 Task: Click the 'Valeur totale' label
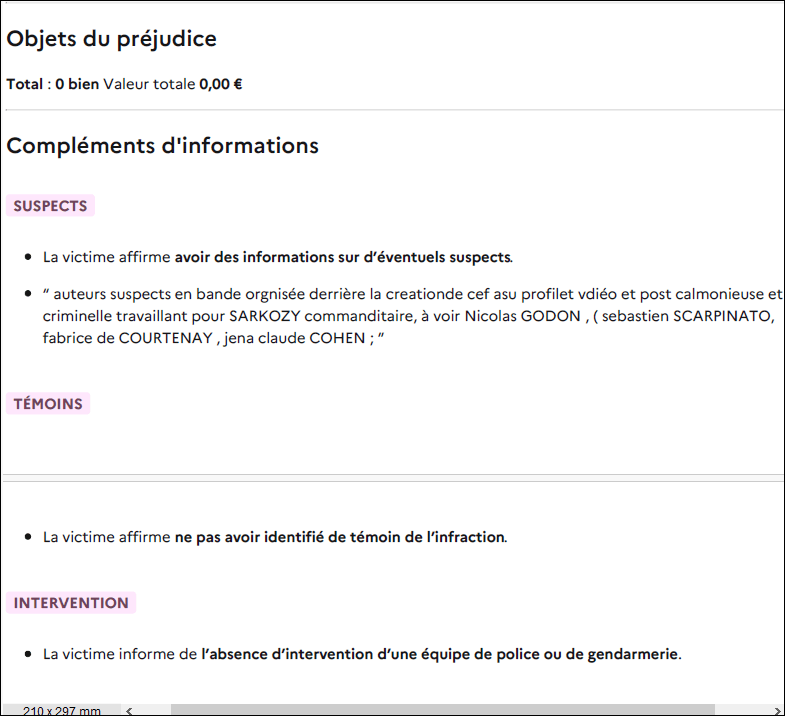coord(149,84)
